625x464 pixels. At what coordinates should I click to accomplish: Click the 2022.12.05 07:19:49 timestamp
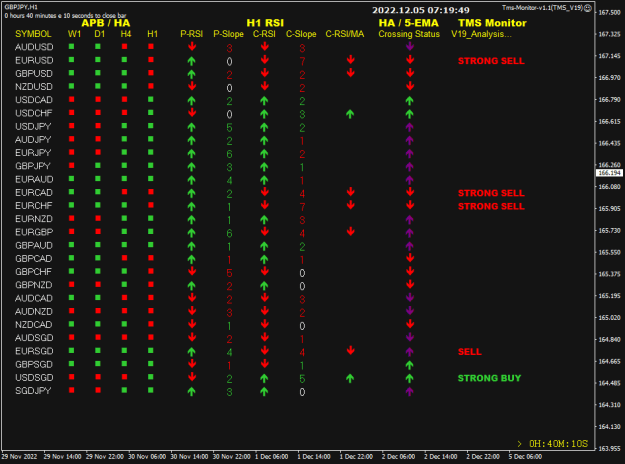(x=421, y=10)
